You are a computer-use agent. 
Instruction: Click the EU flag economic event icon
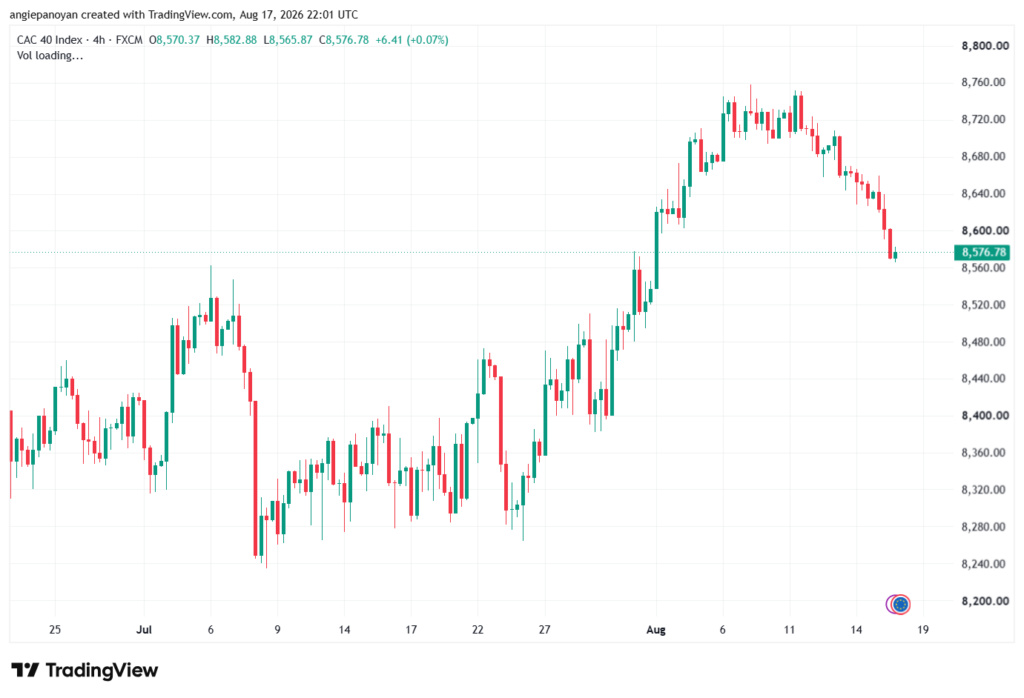pos(901,605)
